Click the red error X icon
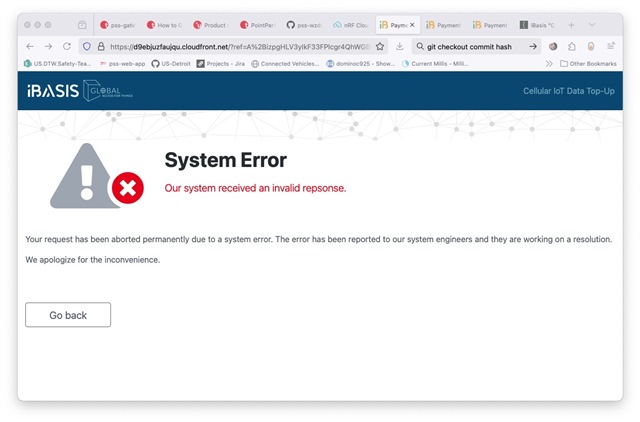 [x=128, y=188]
